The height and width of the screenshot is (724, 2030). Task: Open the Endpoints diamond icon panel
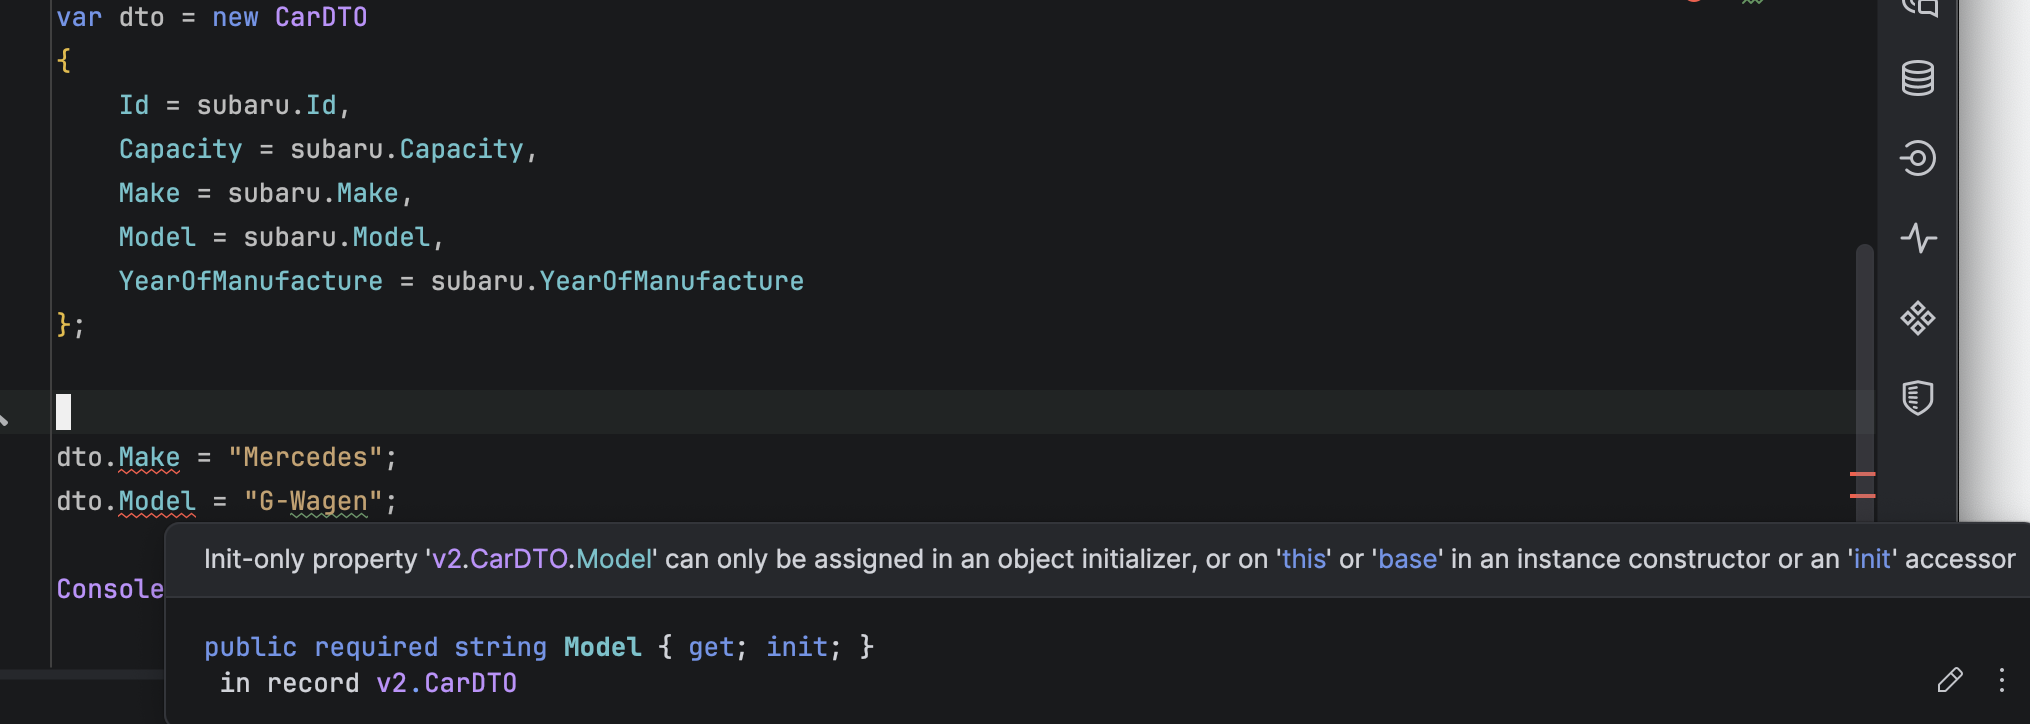pos(1918,320)
